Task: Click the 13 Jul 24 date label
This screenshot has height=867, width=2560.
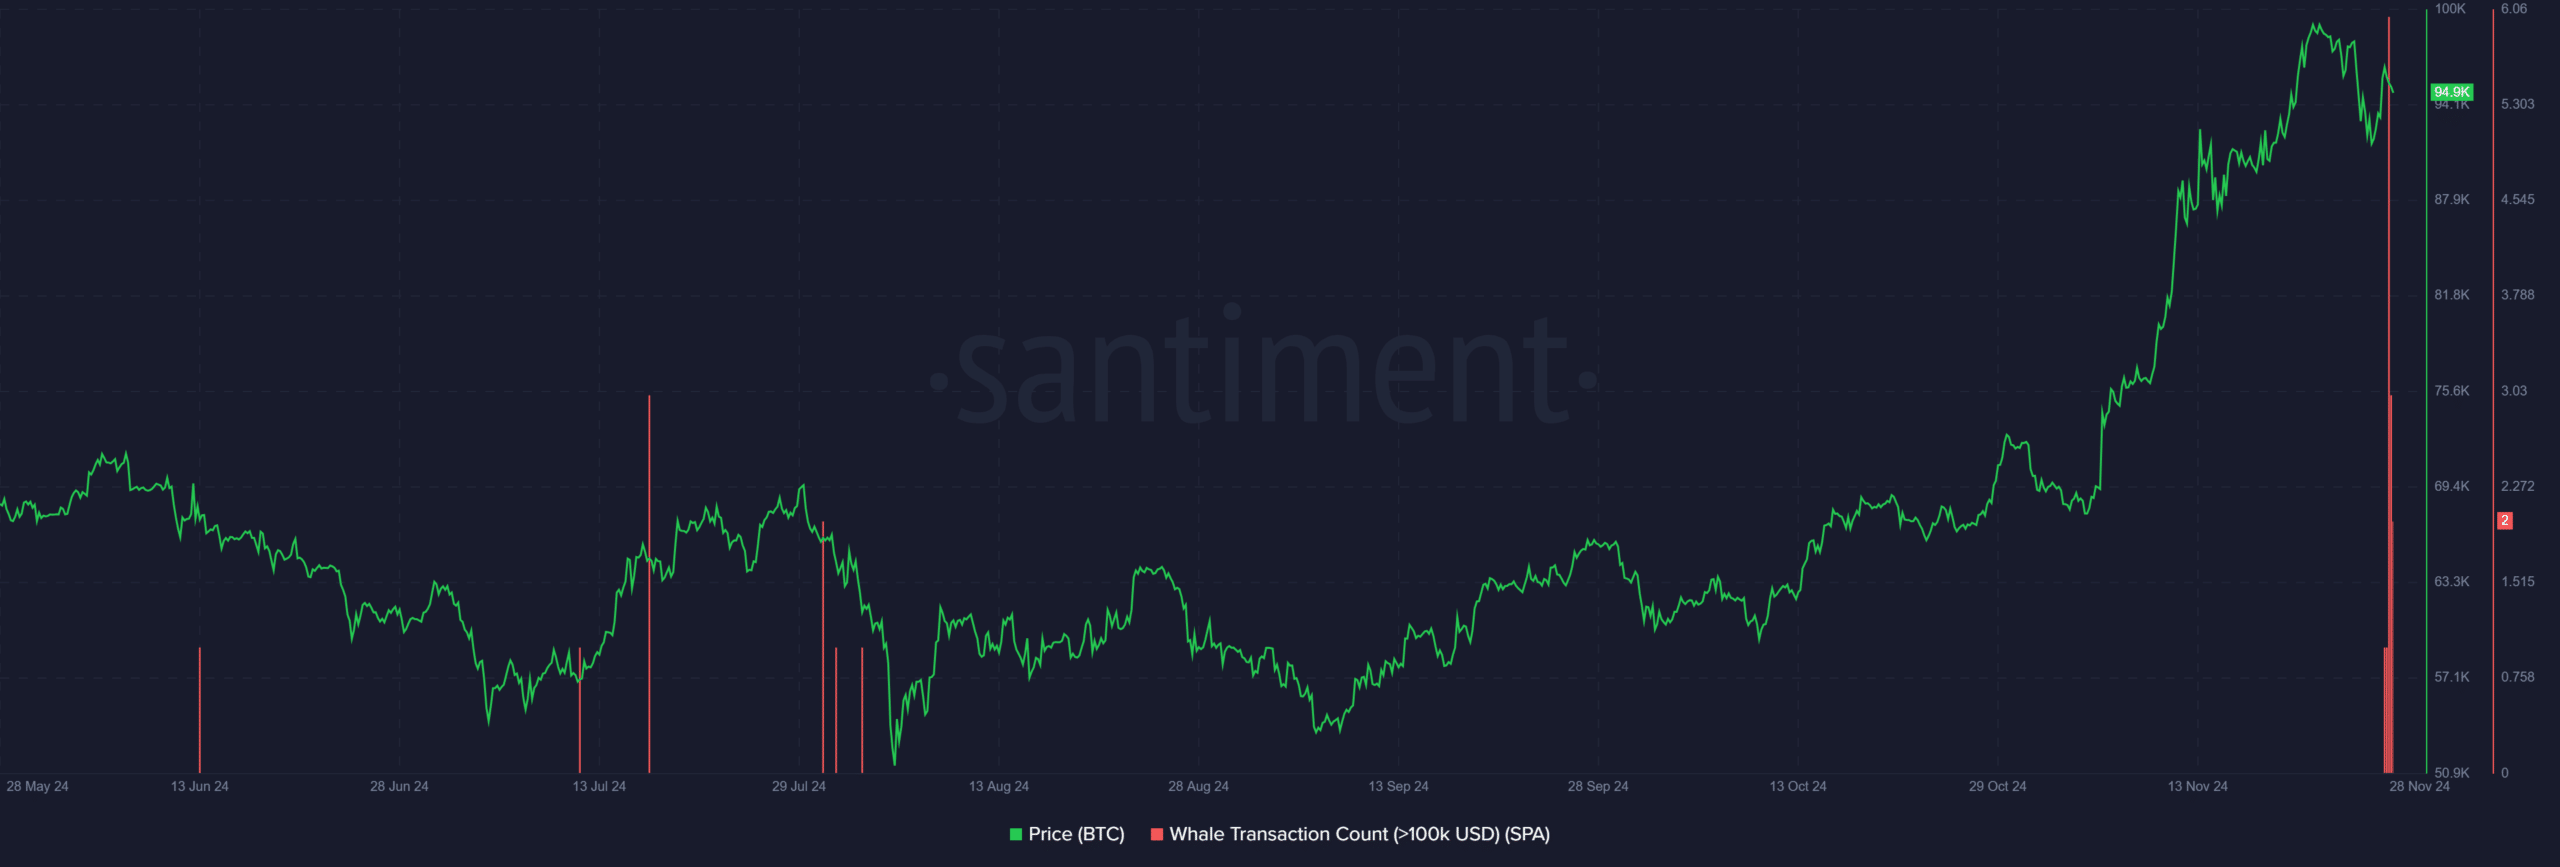Action: (x=599, y=786)
